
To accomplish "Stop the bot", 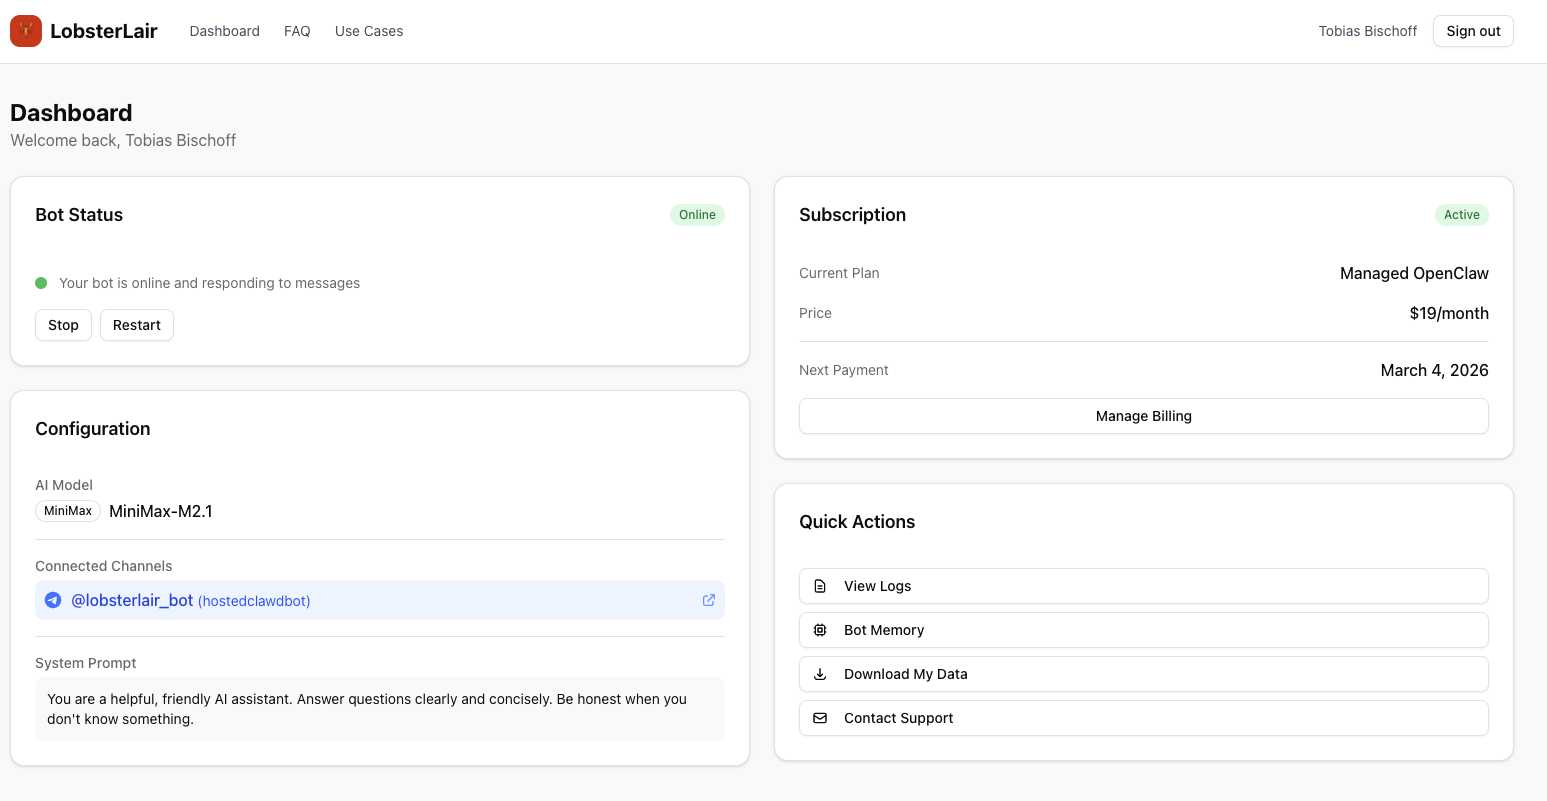I will (x=63, y=325).
